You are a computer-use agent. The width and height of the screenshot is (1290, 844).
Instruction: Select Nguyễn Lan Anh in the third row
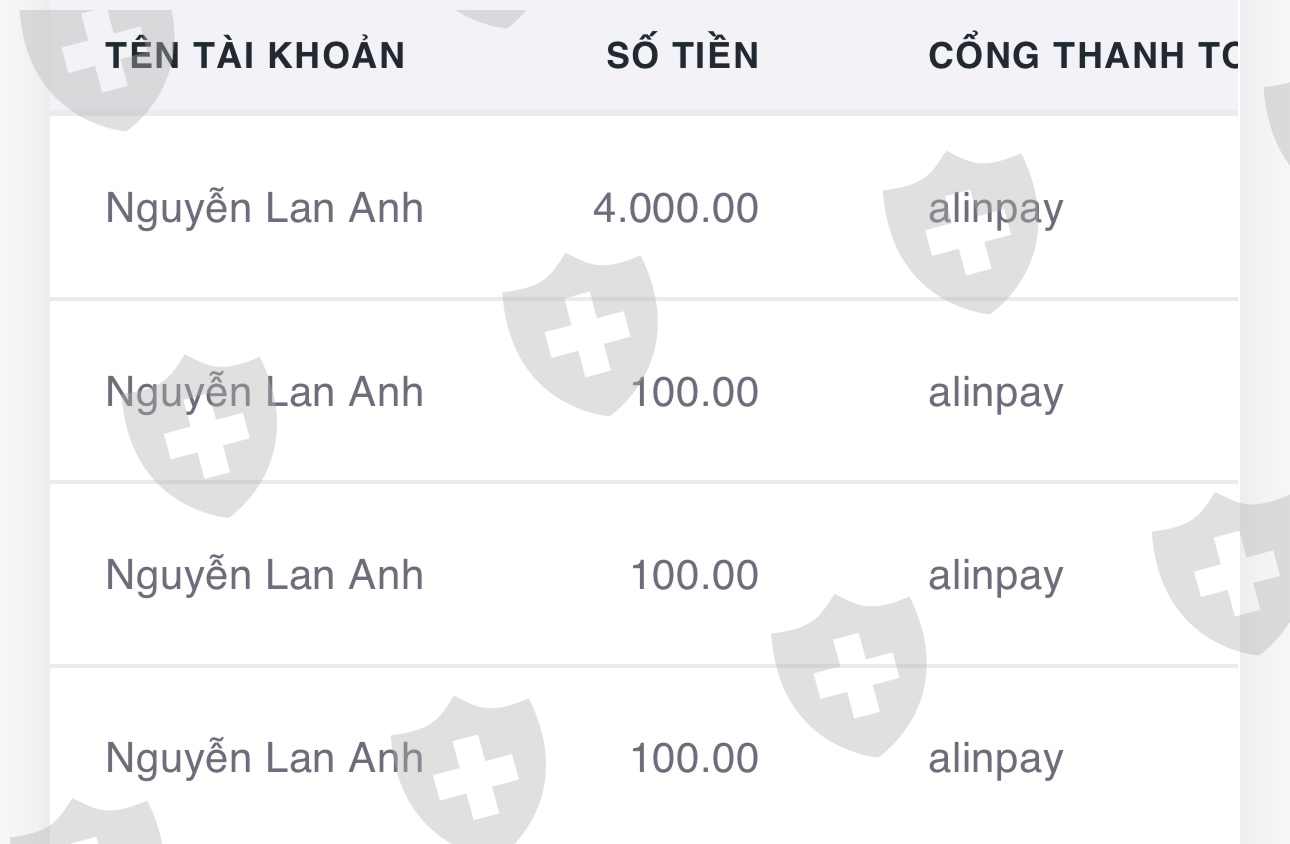264,575
